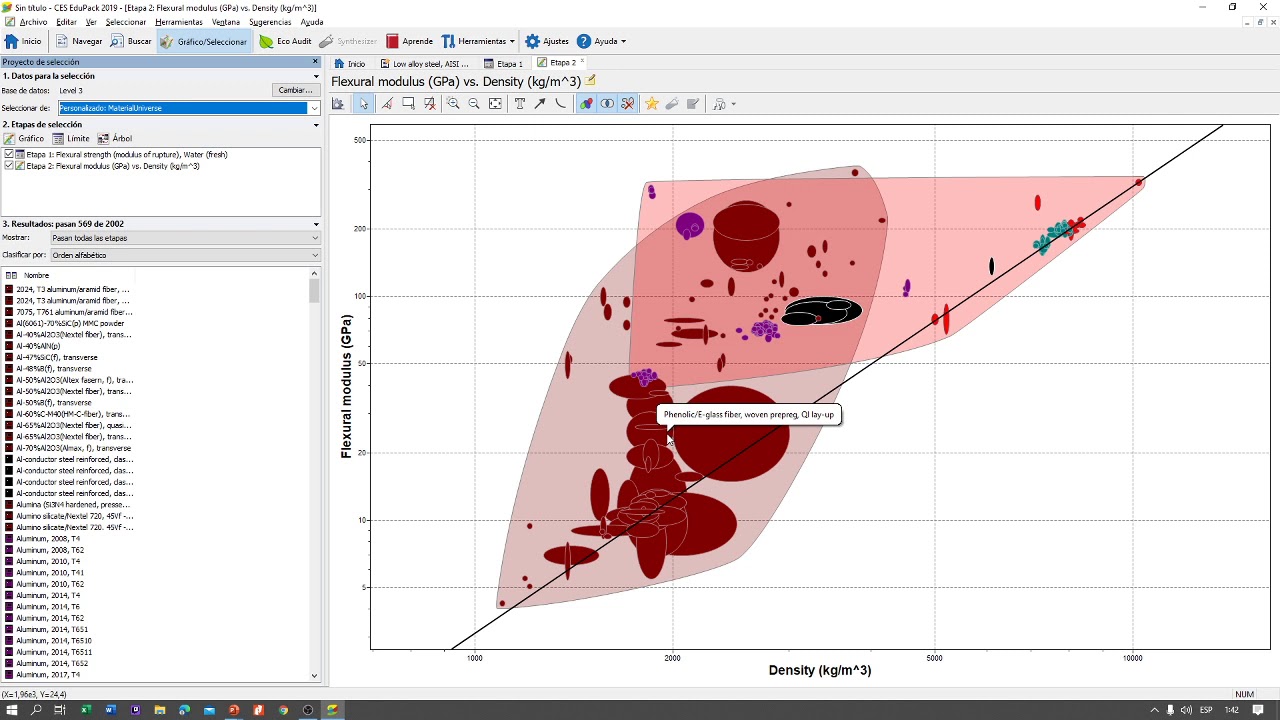Screen dimensions: 1280x720
Task: Open Excel from the Windows taskbar
Action: [x=85, y=710]
